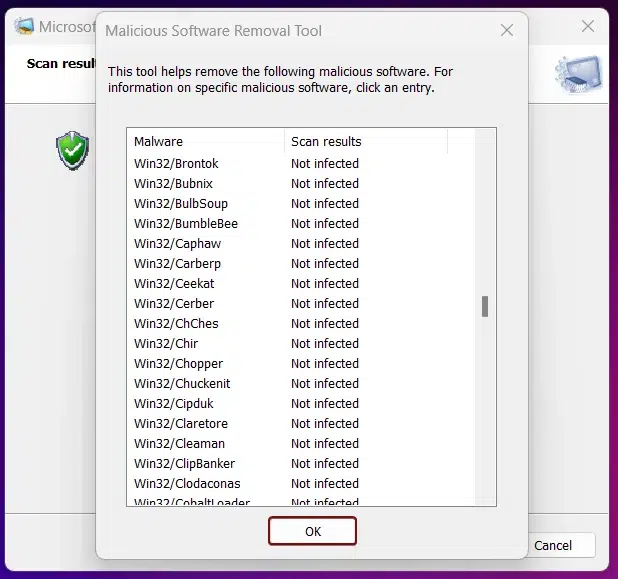
Task: Select the Win32/BumbleBee entry
Action: (x=186, y=224)
